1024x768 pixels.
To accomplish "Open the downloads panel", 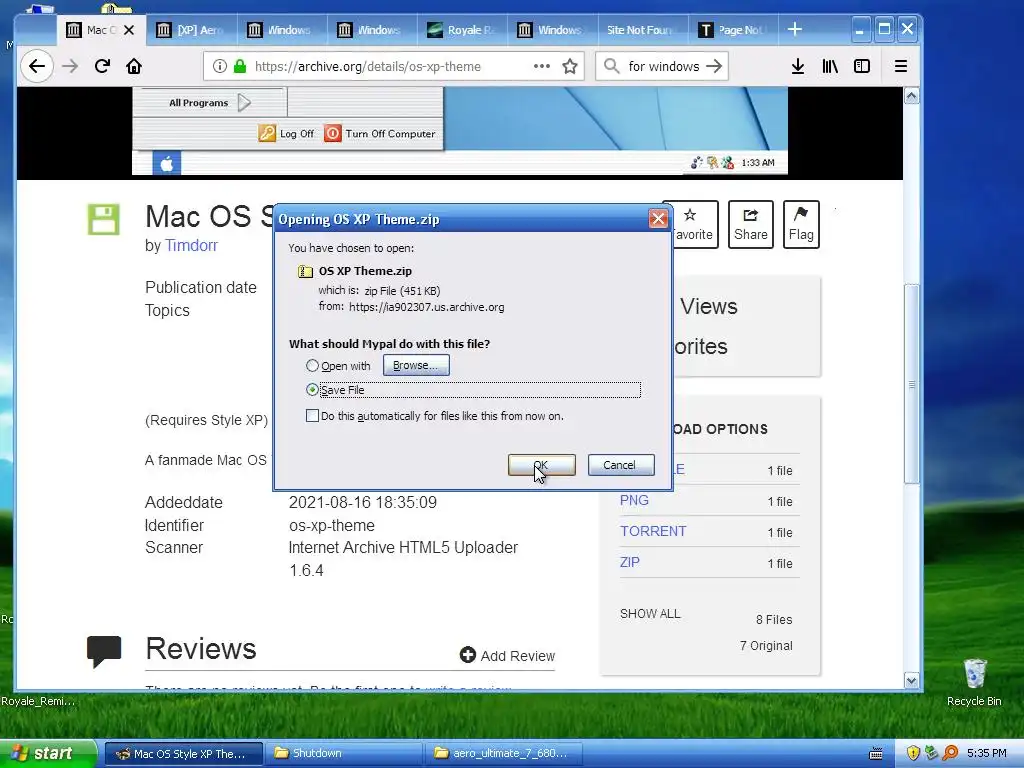I will (797, 66).
